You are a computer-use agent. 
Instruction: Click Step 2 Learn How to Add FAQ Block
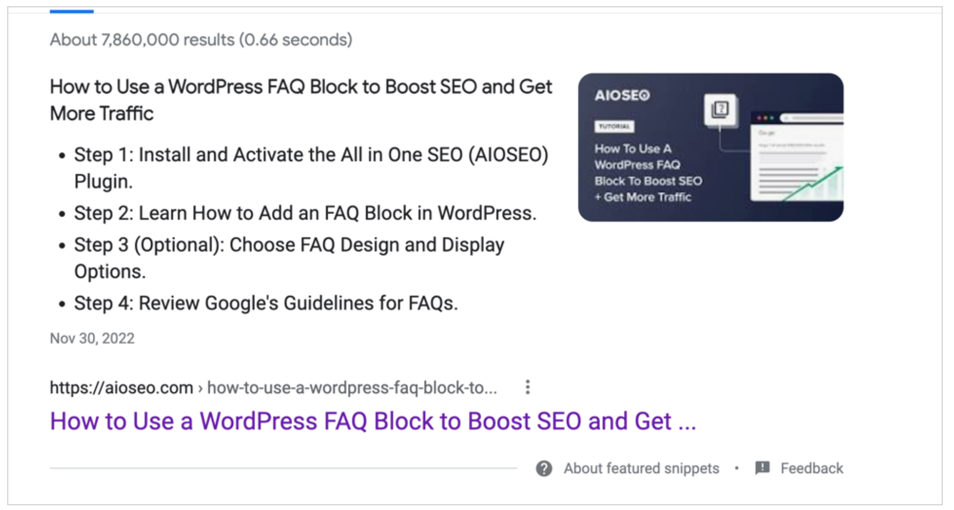305,213
